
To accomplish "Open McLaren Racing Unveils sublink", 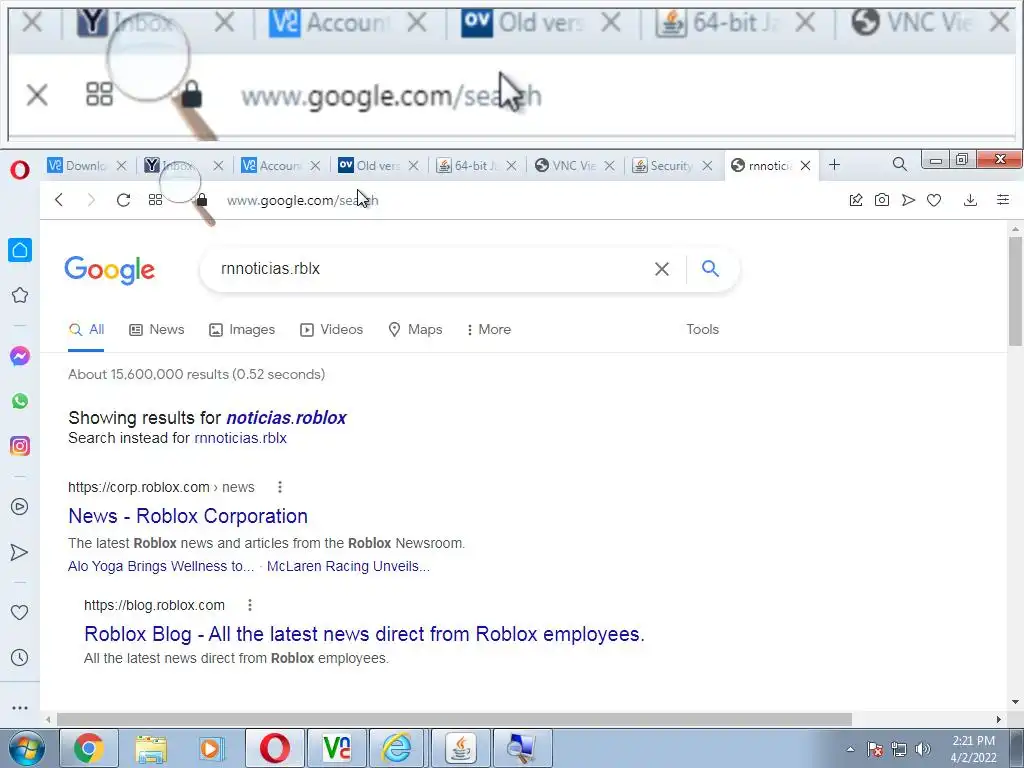I will [x=348, y=566].
